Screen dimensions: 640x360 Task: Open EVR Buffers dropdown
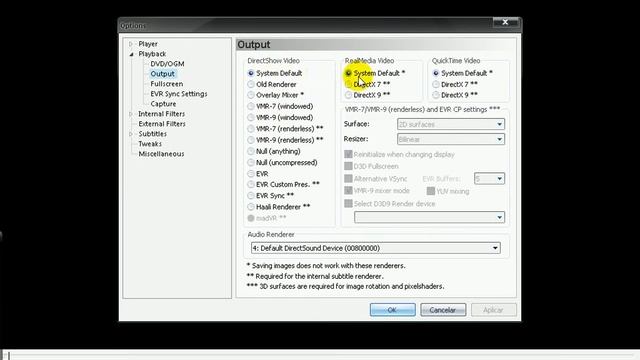tap(489, 179)
